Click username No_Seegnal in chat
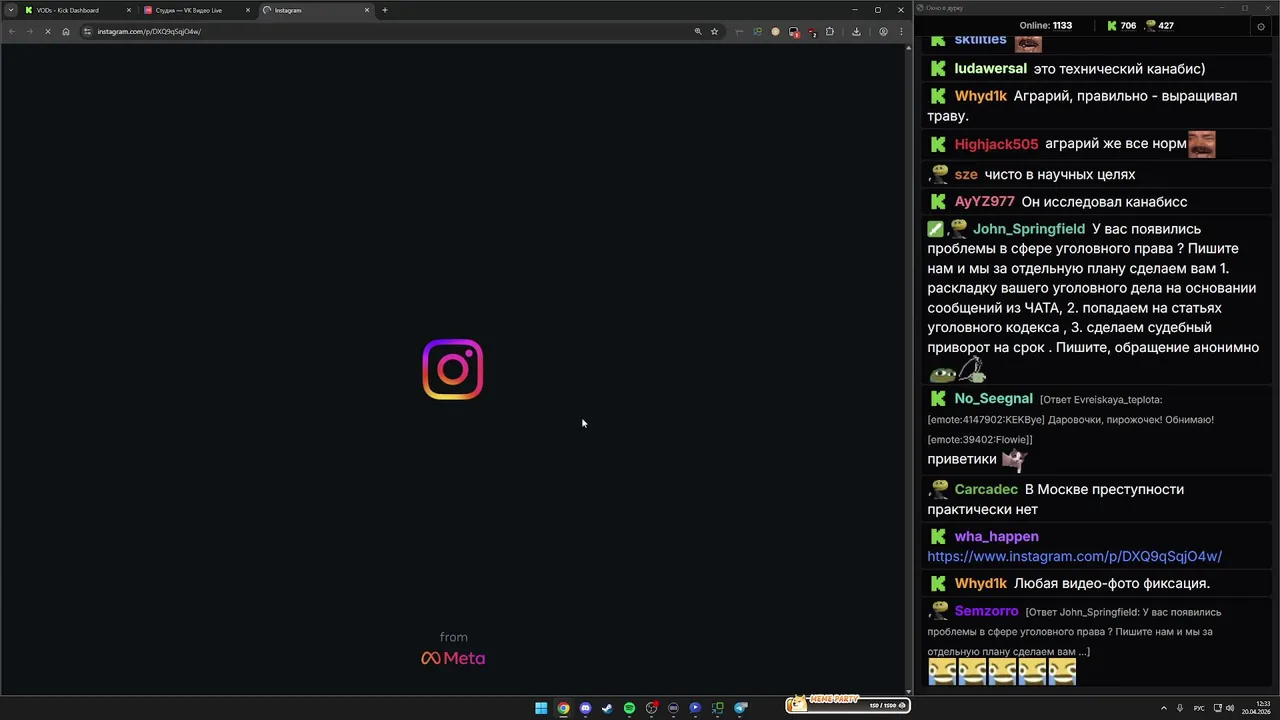This screenshot has height=720, width=1280. (x=993, y=398)
